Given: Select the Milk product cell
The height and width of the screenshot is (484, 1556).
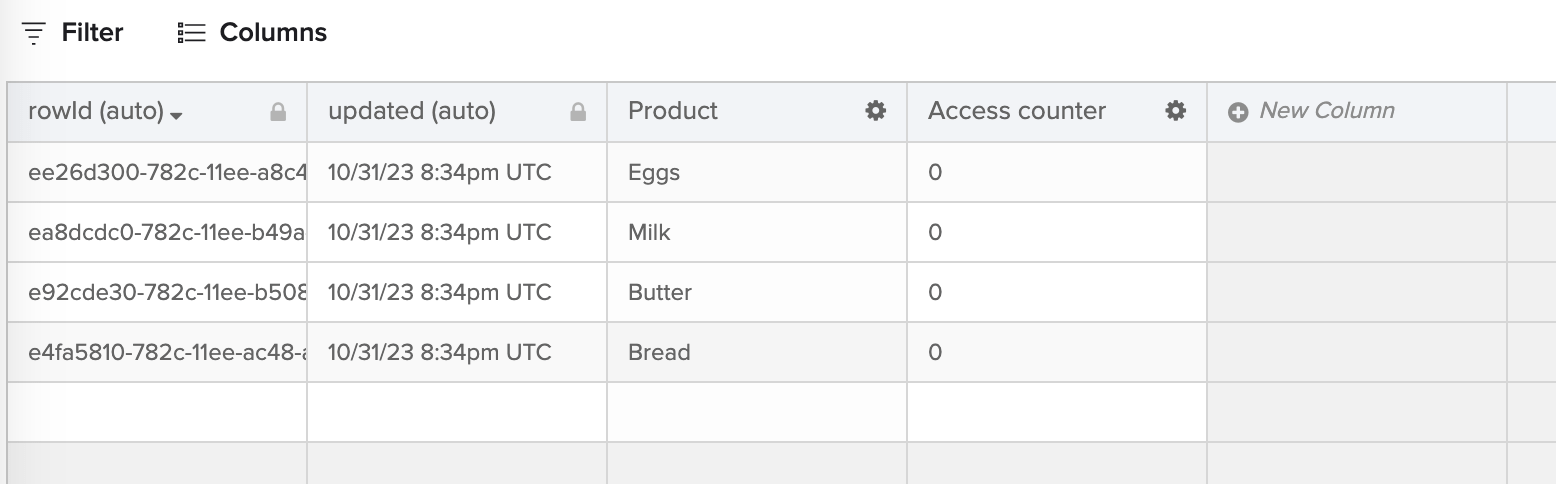Looking at the screenshot, I should (649, 232).
